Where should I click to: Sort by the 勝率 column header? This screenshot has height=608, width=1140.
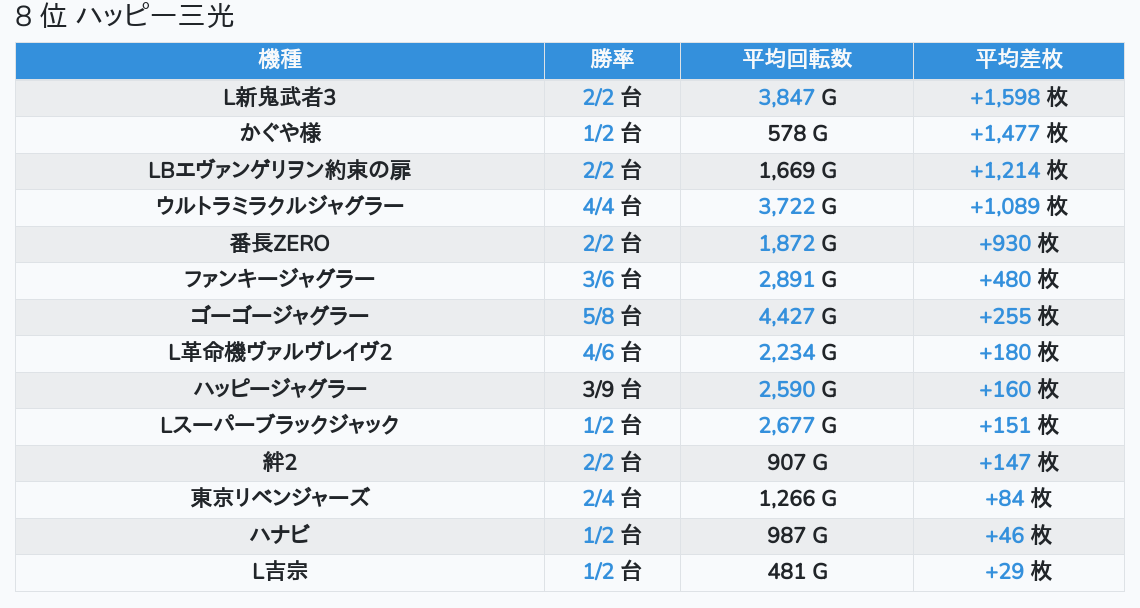click(x=612, y=60)
